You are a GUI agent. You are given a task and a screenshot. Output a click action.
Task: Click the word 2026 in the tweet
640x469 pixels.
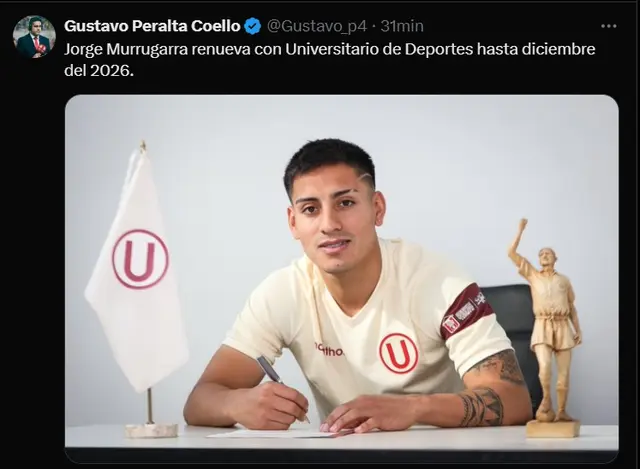tap(111, 71)
